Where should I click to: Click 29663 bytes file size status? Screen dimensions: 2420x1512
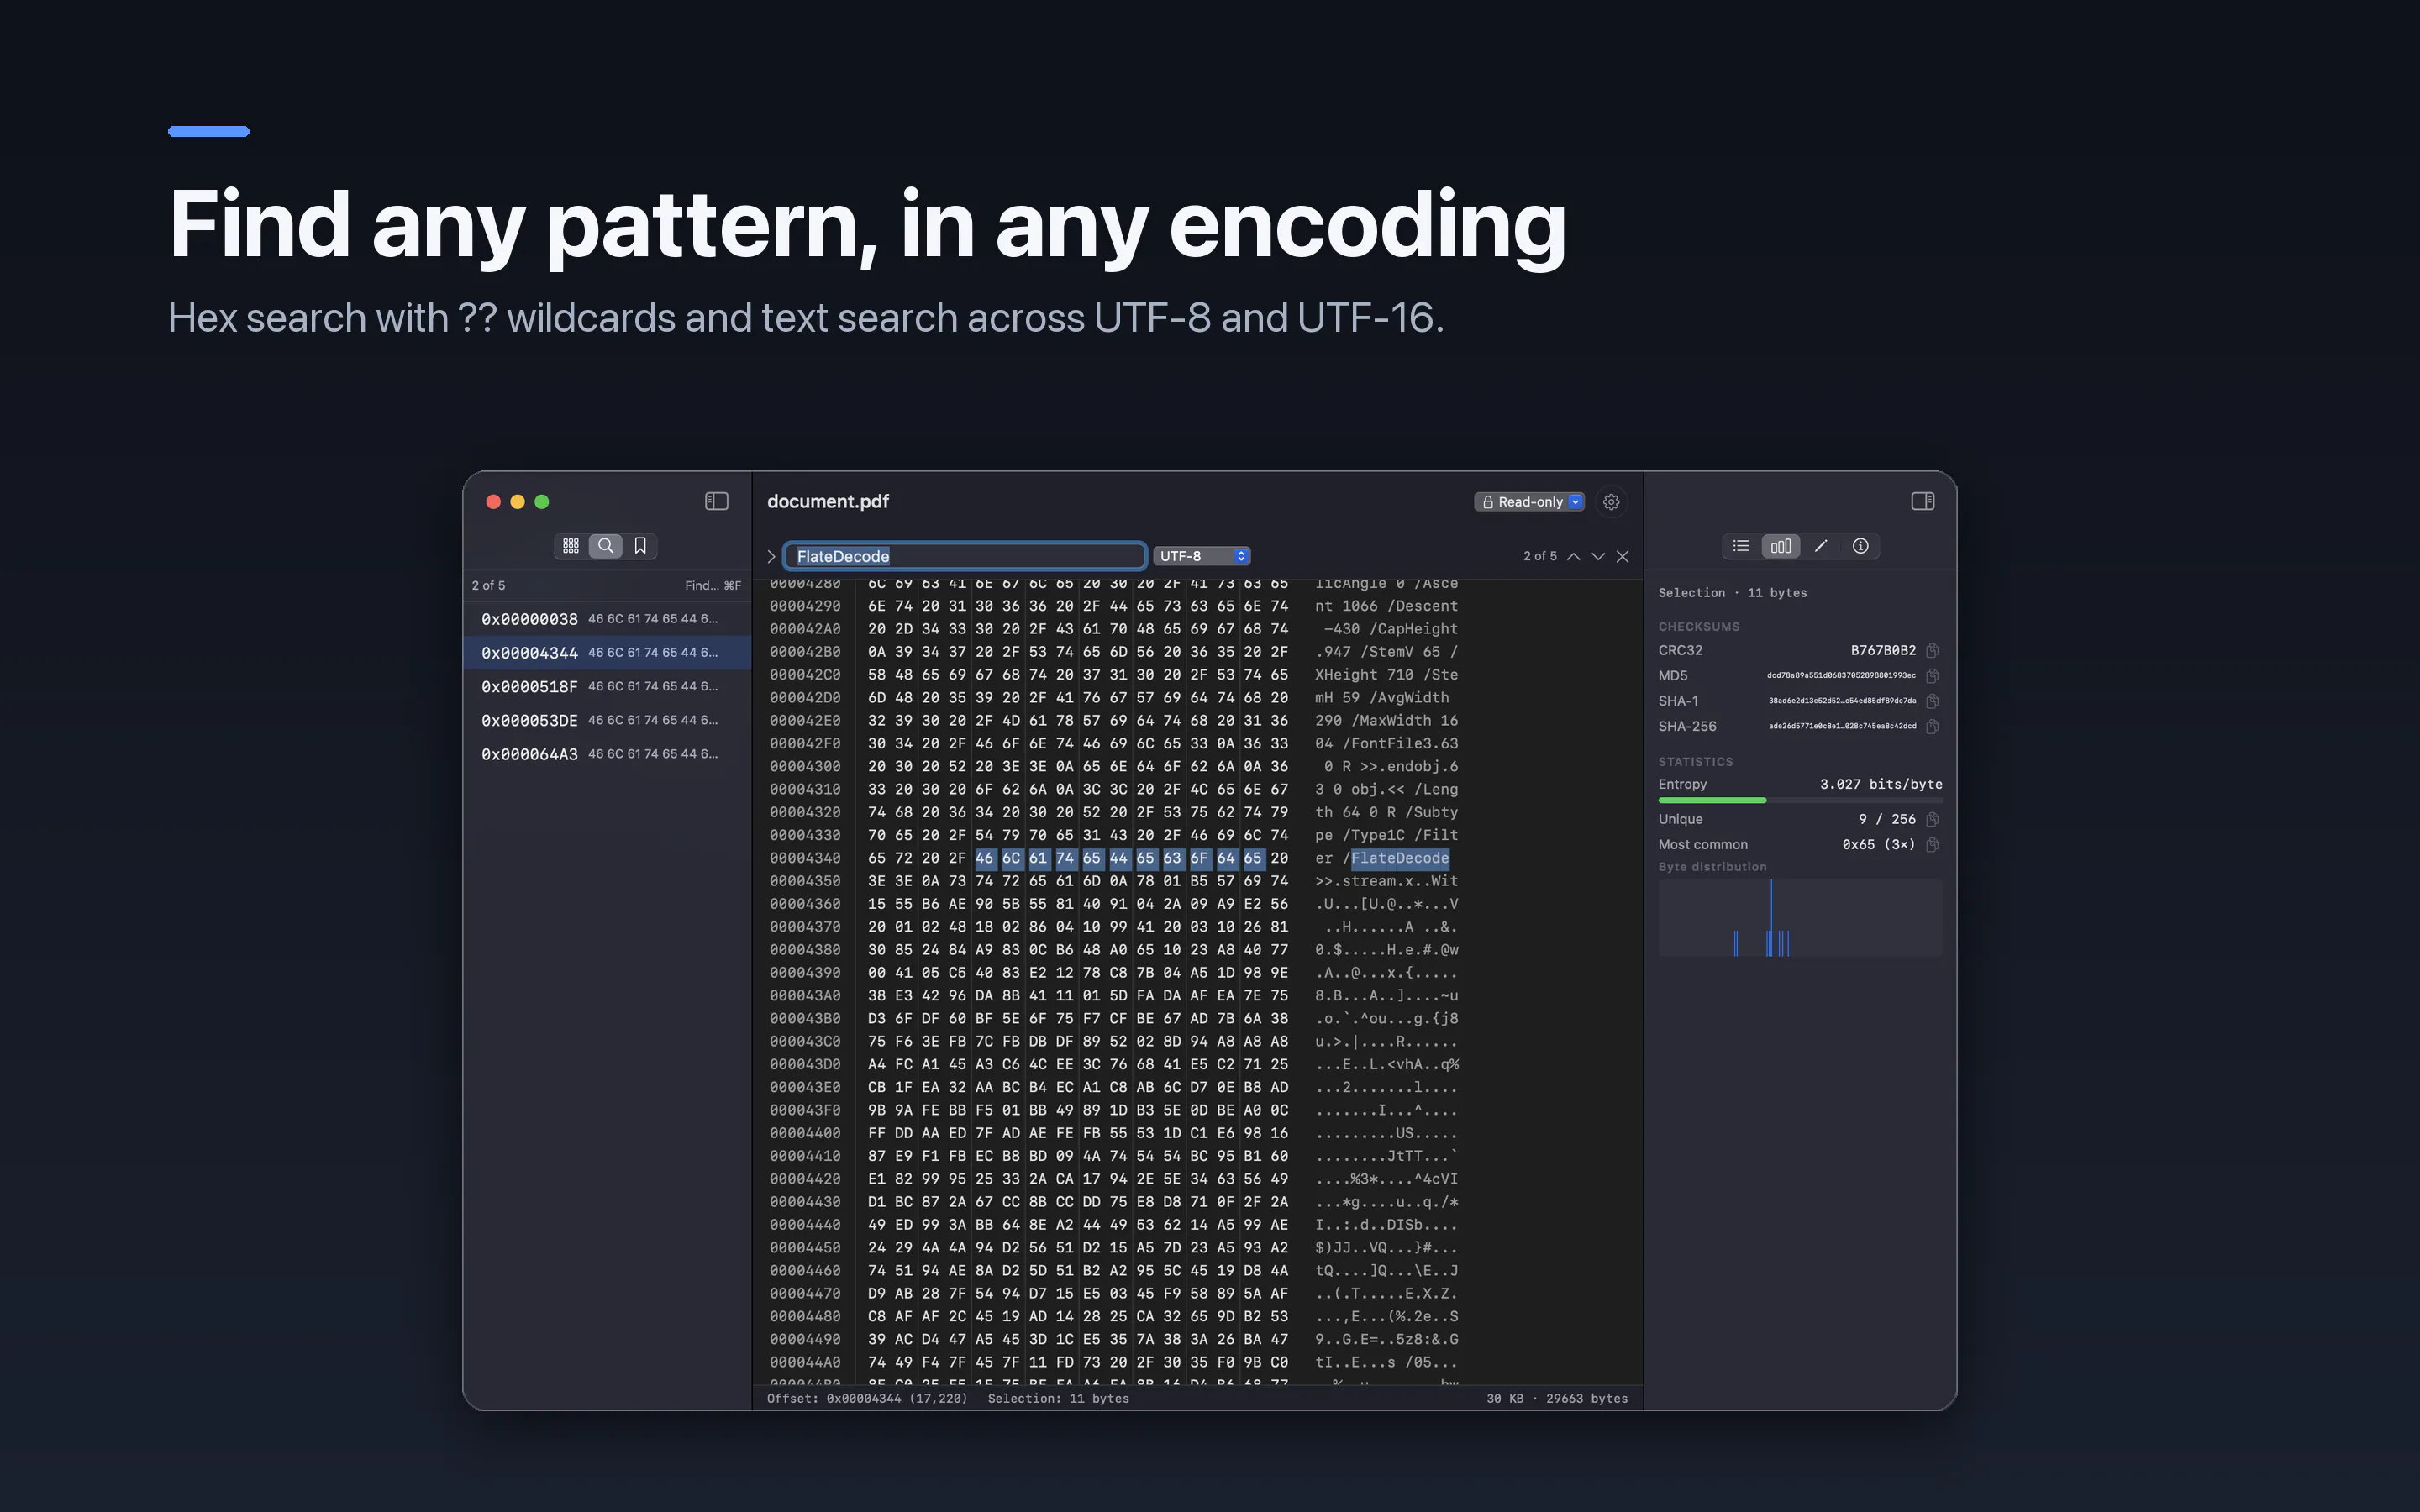[x=1587, y=1398]
